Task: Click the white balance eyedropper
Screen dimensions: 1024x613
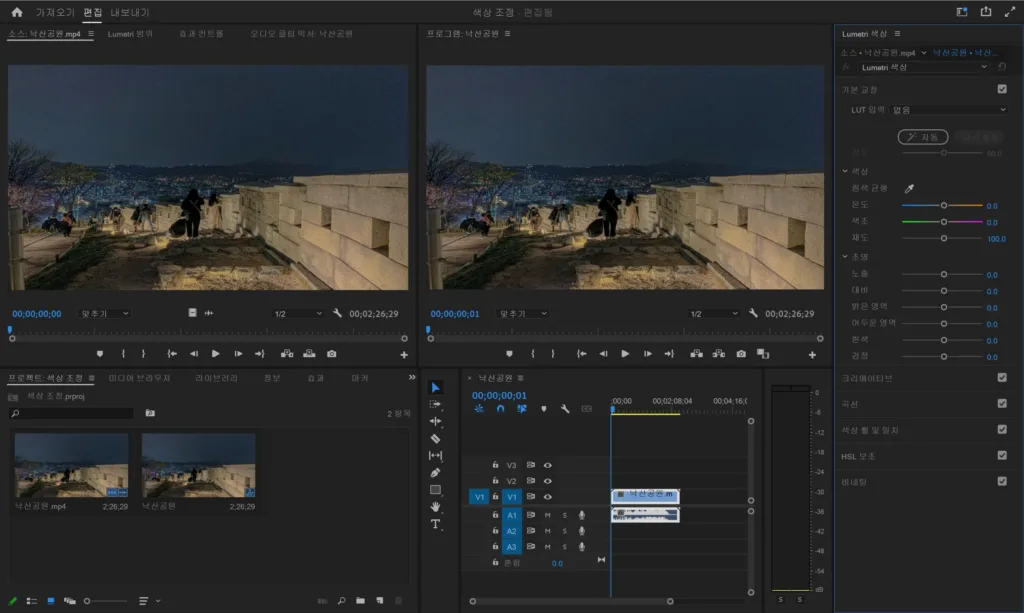Action: [909, 189]
